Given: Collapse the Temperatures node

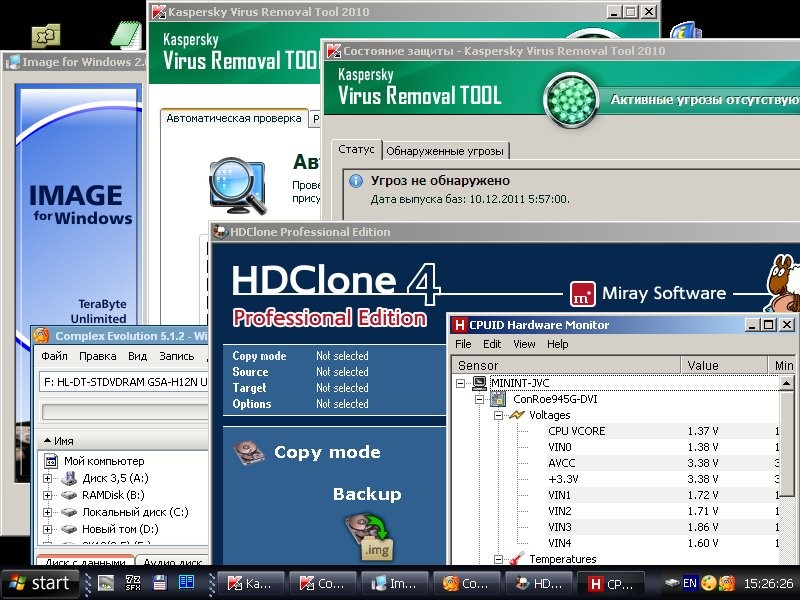Looking at the screenshot, I should tap(498, 559).
